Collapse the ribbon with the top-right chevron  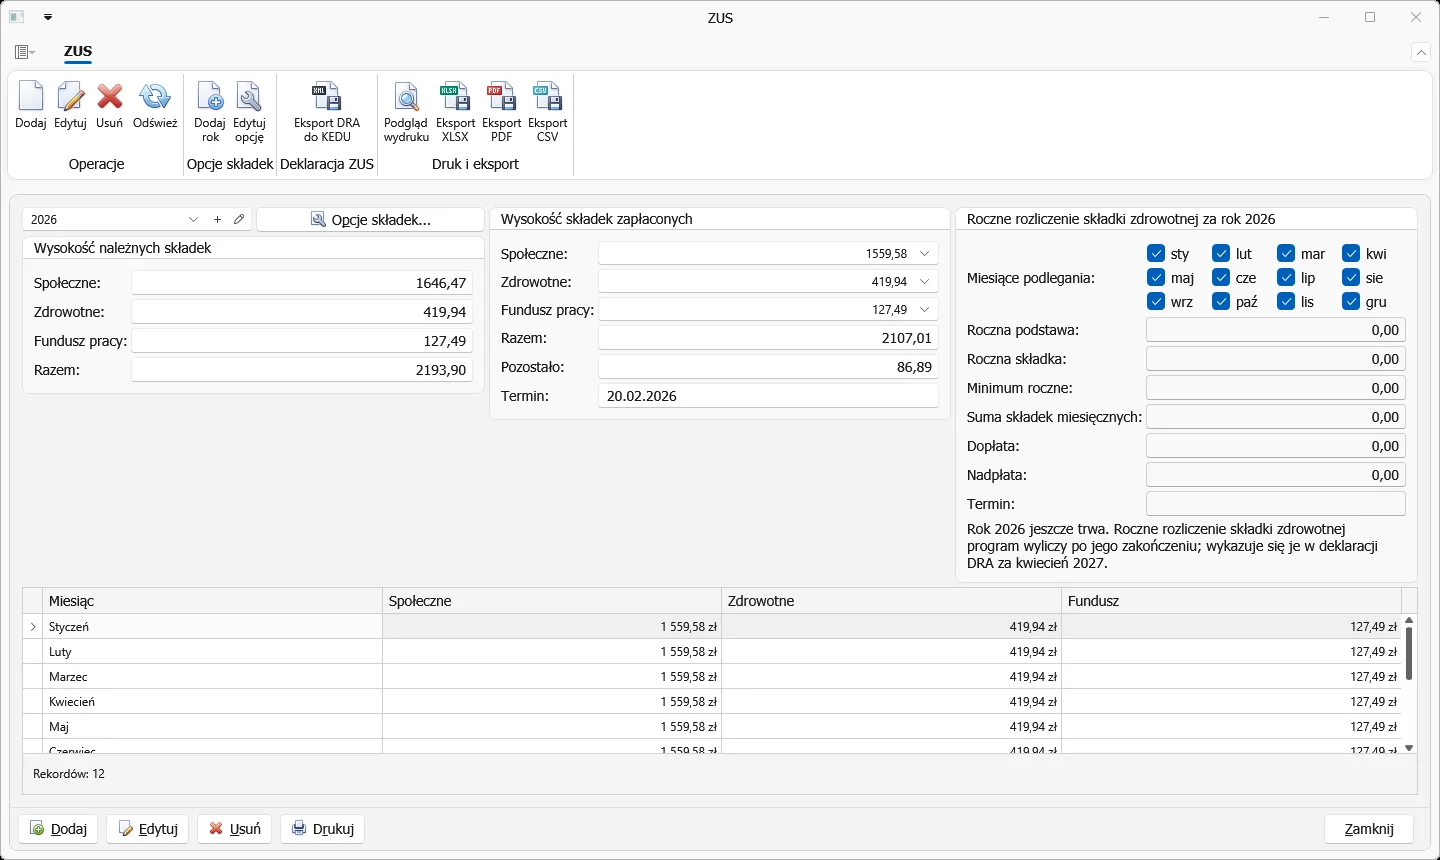1420,52
